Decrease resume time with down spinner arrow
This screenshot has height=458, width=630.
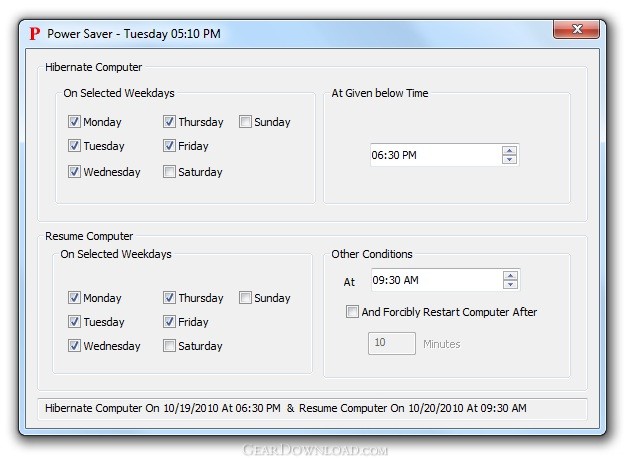(510, 286)
